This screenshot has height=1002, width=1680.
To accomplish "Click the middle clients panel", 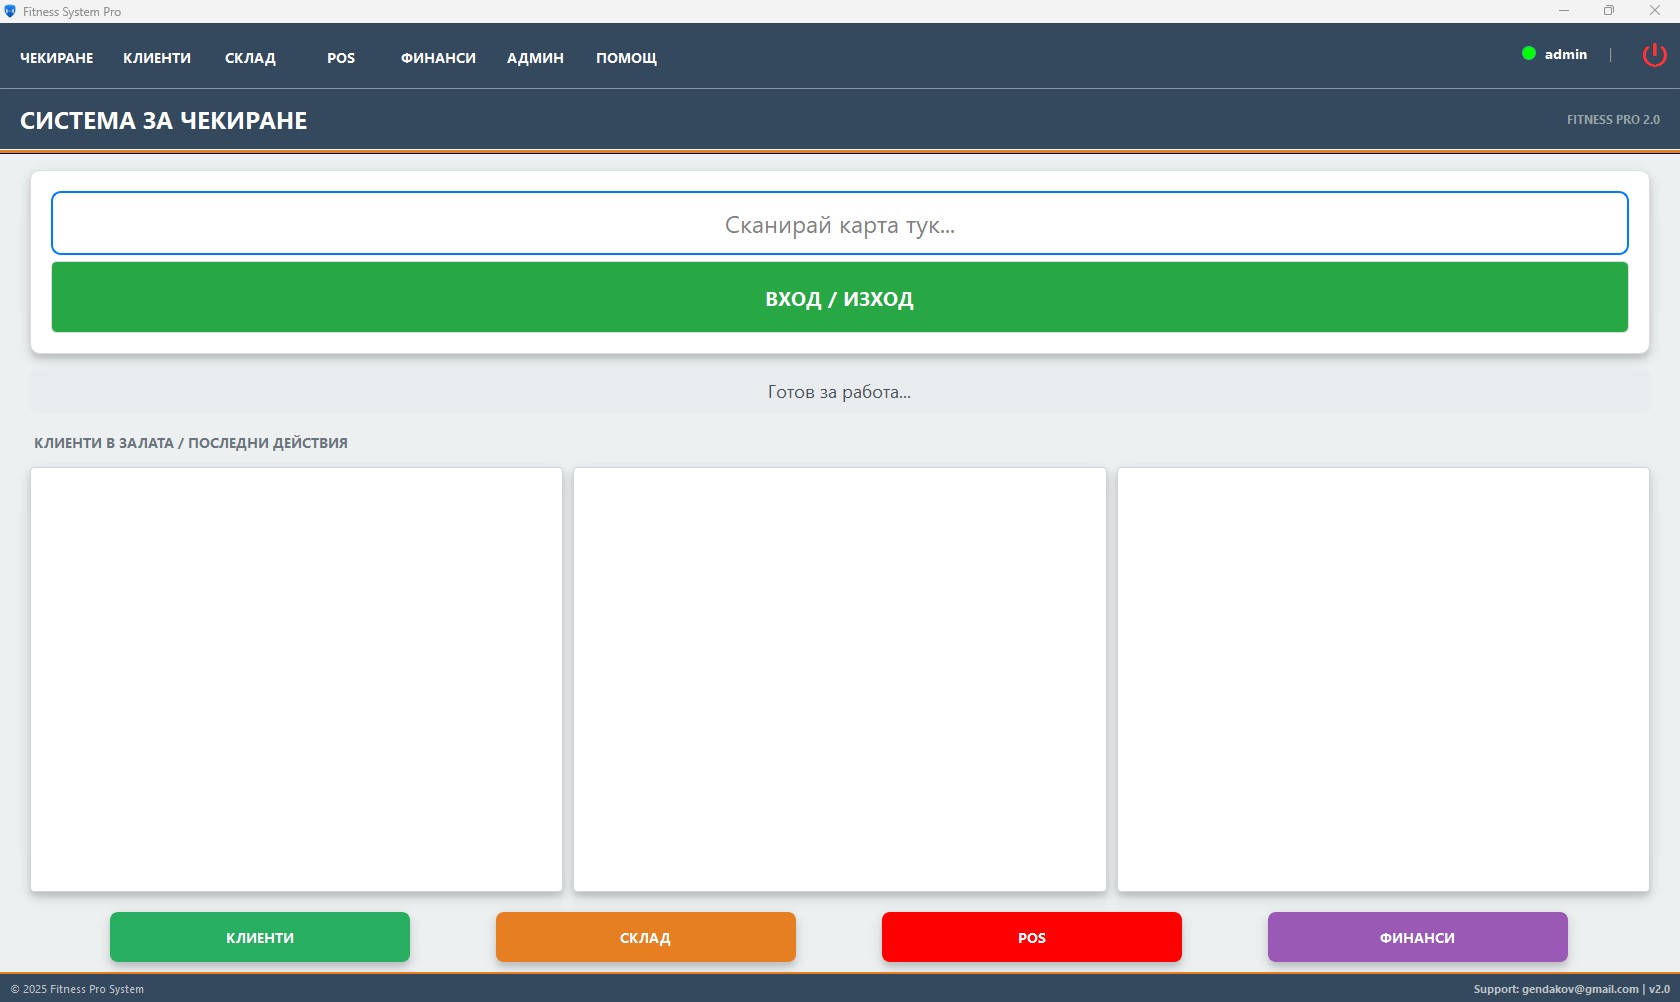I will [x=839, y=679].
